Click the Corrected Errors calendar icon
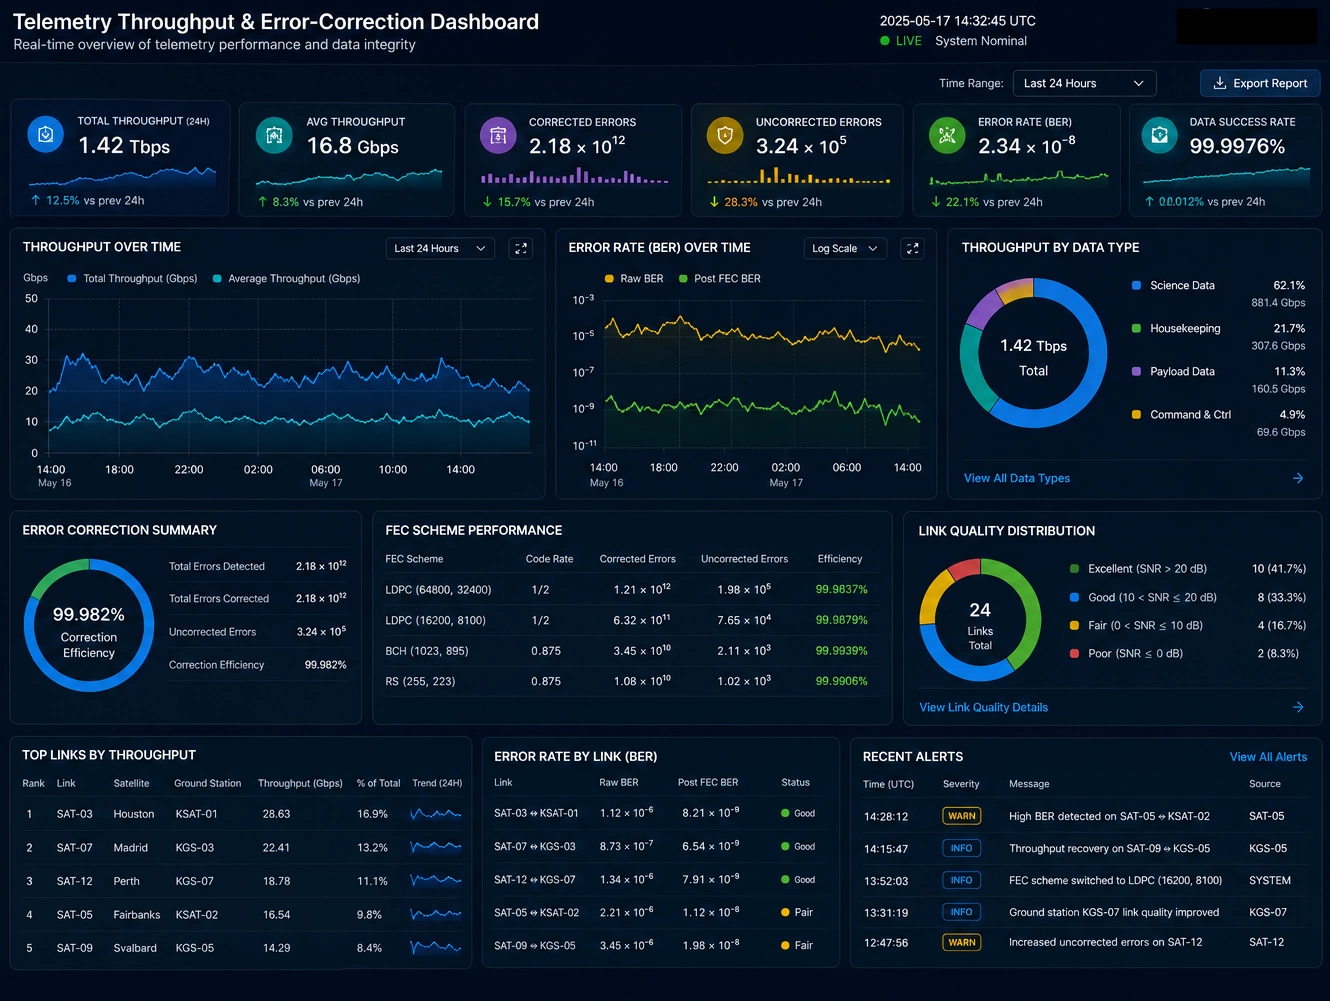The image size is (1330, 1001). 498,135
